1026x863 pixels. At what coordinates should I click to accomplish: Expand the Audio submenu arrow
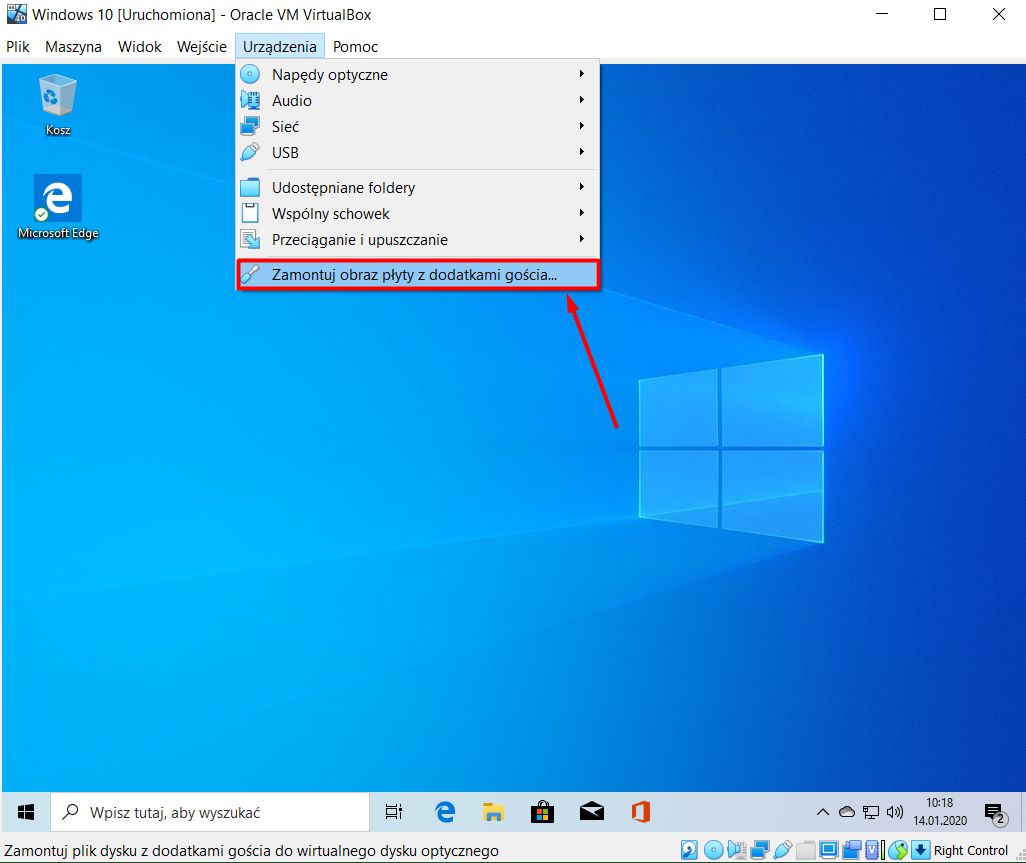pyautogui.click(x=581, y=99)
